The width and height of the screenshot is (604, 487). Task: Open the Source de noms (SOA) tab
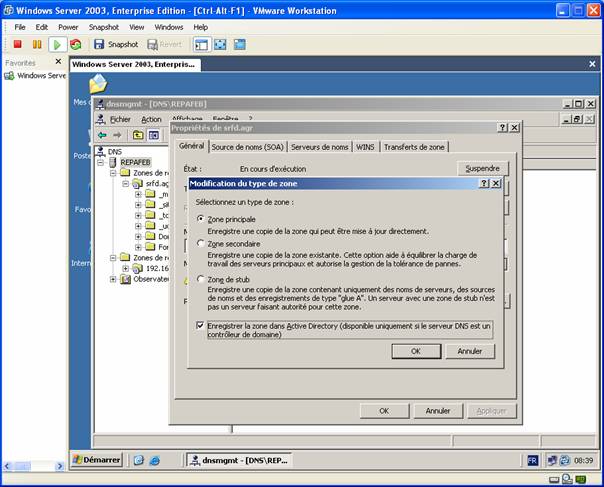pyautogui.click(x=248, y=147)
